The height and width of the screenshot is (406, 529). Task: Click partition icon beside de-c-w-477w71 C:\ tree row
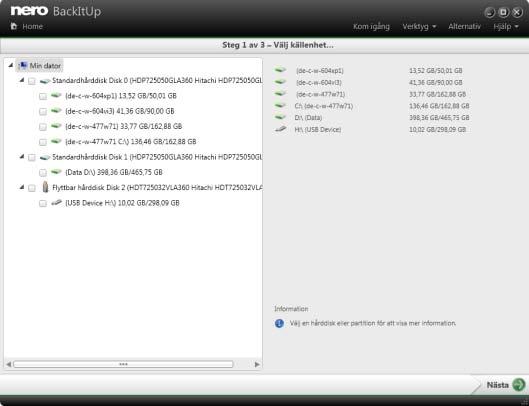tap(56, 141)
